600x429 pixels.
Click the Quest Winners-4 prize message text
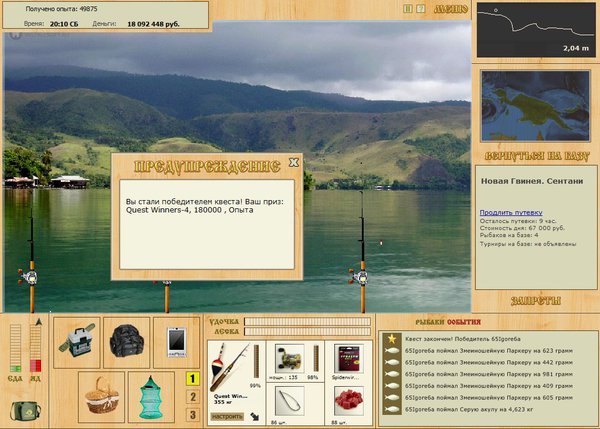tap(205, 206)
